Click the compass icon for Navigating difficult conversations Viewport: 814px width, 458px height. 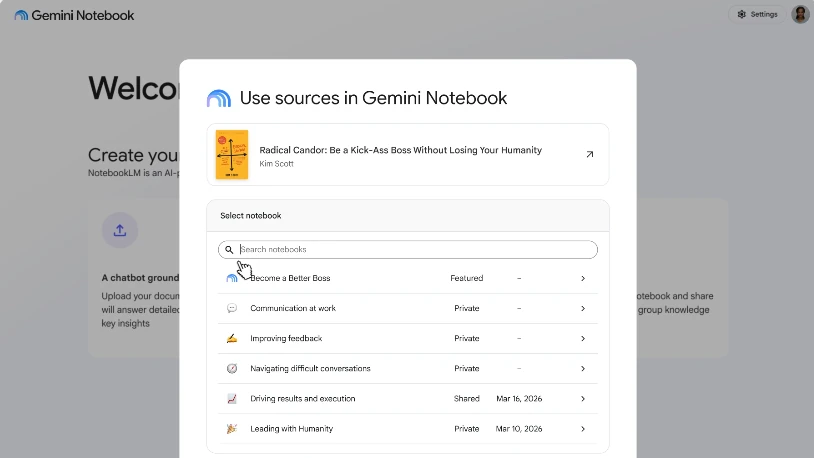pos(232,369)
